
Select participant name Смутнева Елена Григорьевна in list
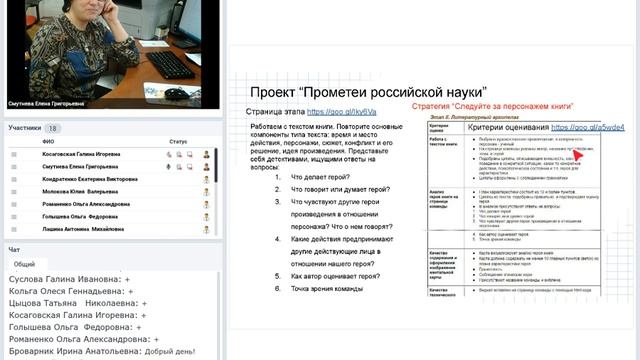coord(80,167)
